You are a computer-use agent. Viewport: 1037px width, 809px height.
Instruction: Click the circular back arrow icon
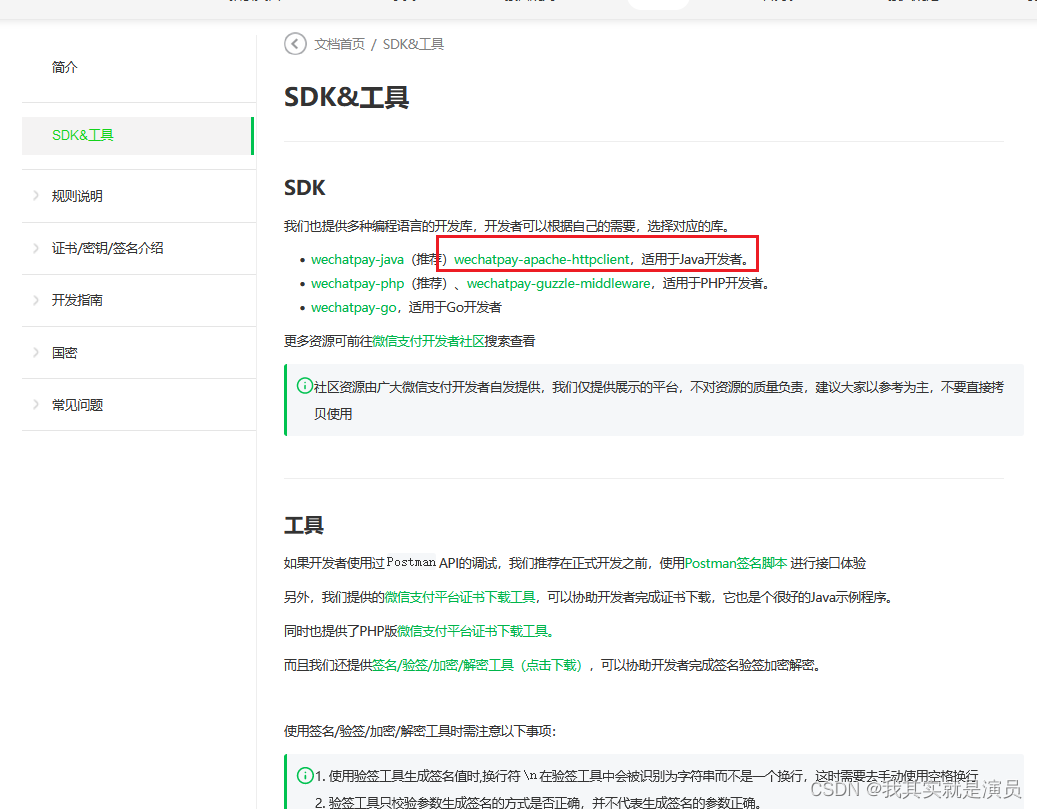[x=295, y=44]
